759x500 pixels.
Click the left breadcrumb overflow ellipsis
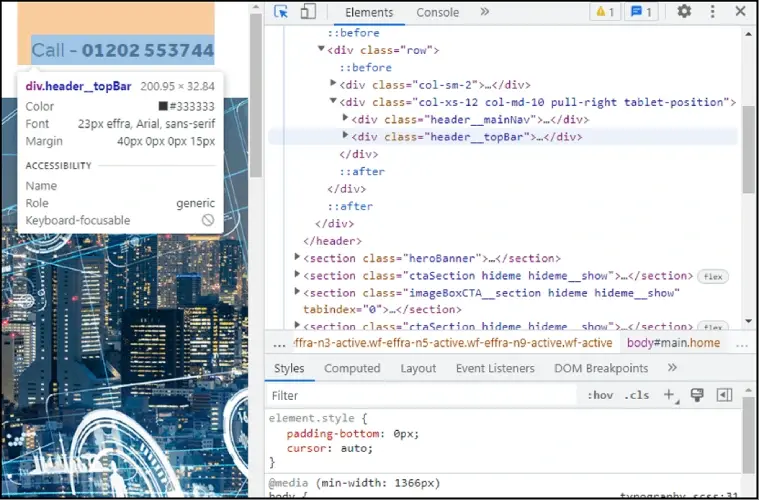pos(279,344)
